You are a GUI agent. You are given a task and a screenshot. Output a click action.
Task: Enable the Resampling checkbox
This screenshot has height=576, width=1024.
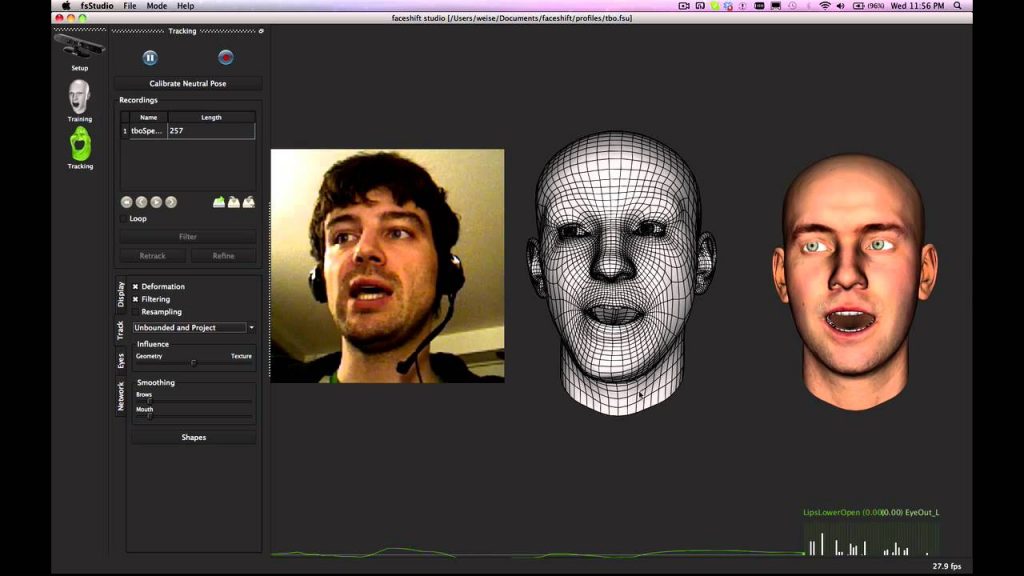point(136,312)
